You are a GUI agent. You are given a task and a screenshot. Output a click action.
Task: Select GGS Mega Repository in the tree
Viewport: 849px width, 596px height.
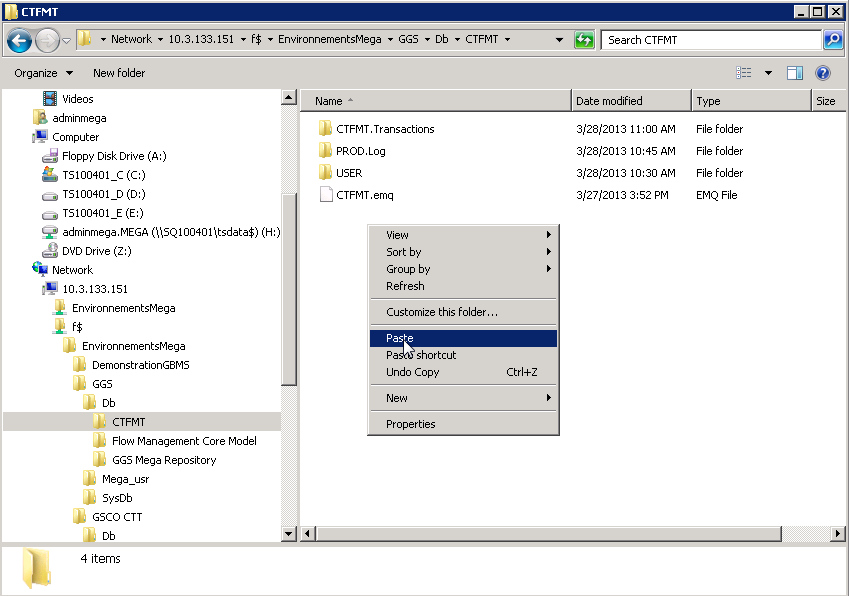tap(164, 460)
